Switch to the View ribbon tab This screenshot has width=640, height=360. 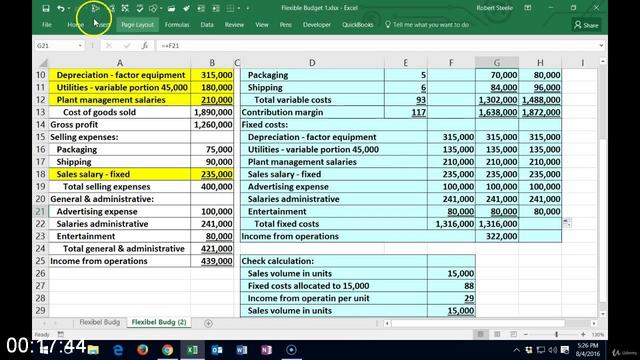click(x=262, y=25)
